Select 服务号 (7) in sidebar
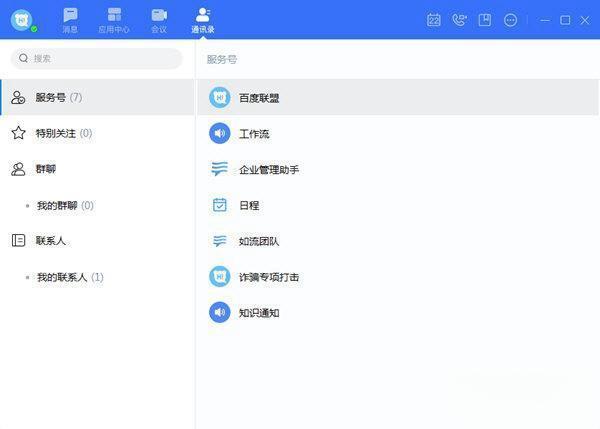 (97, 97)
